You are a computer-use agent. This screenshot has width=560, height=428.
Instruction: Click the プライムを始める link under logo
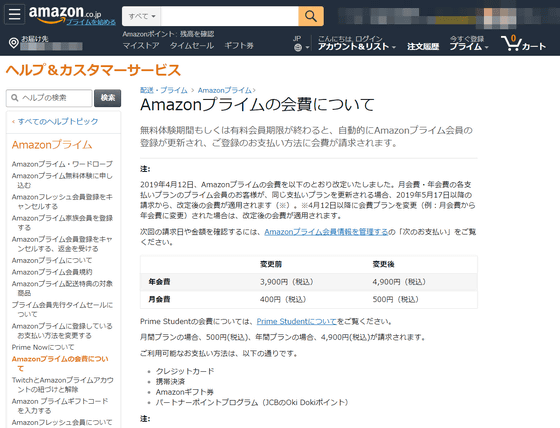click(91, 22)
